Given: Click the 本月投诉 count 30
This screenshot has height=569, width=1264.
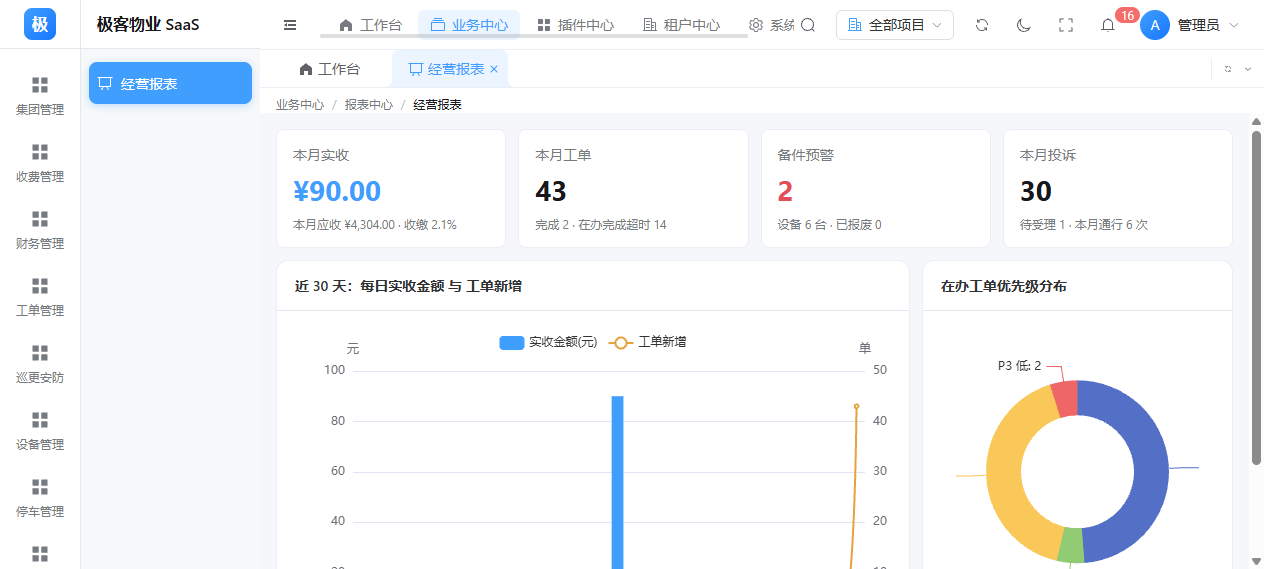Looking at the screenshot, I should 1036,191.
